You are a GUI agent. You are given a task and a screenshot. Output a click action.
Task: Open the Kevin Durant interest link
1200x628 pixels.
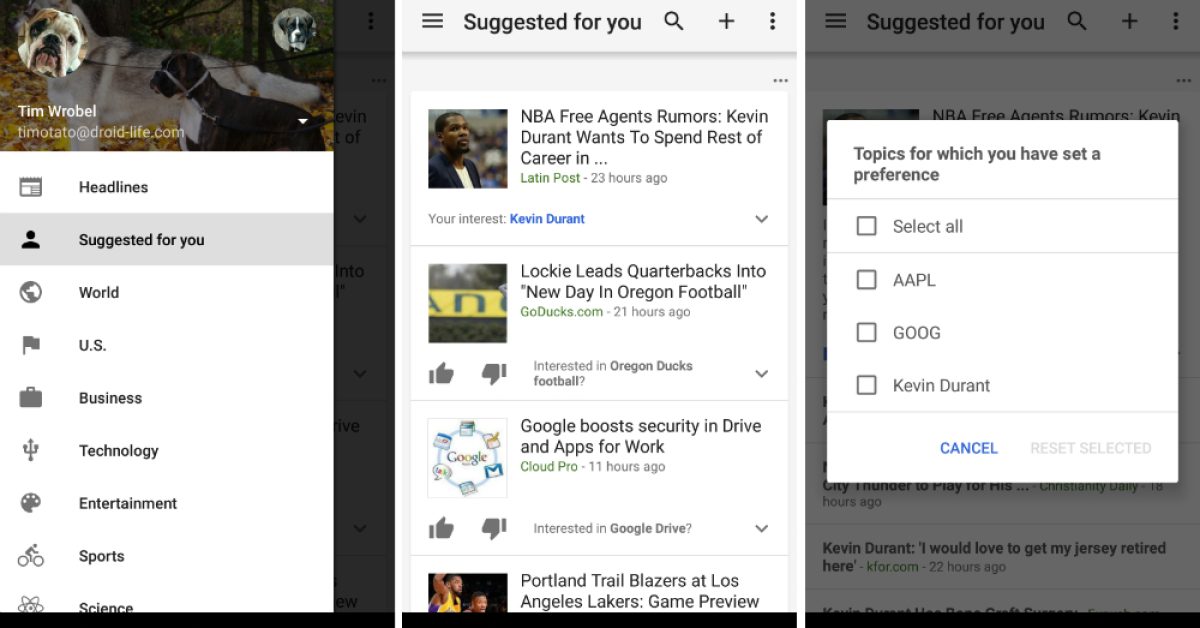tap(547, 219)
